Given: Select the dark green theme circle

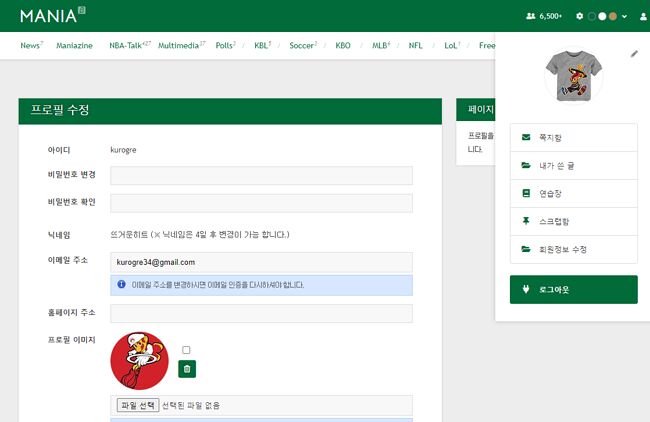Looking at the screenshot, I should tap(592, 17).
